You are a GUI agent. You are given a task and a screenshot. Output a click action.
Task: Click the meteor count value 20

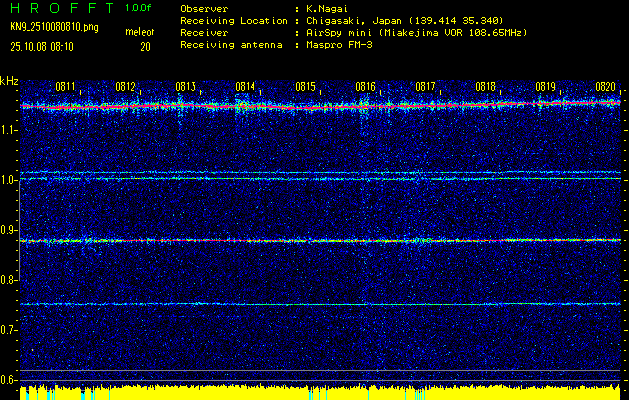(x=146, y=46)
